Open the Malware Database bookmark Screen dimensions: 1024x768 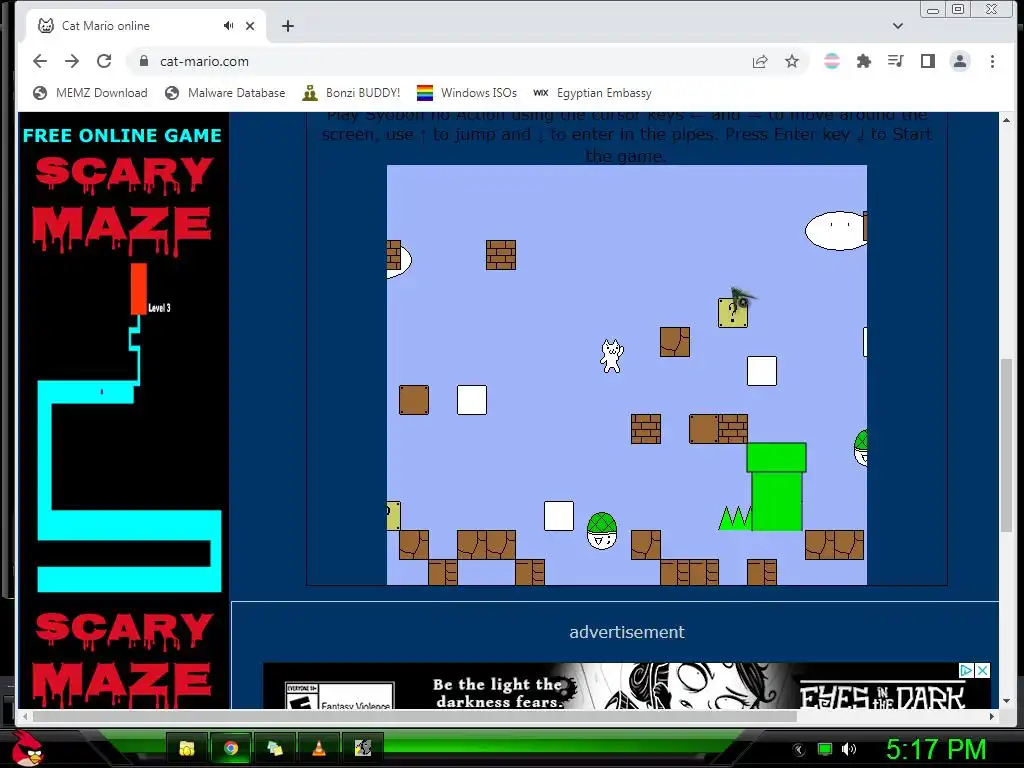coord(225,93)
